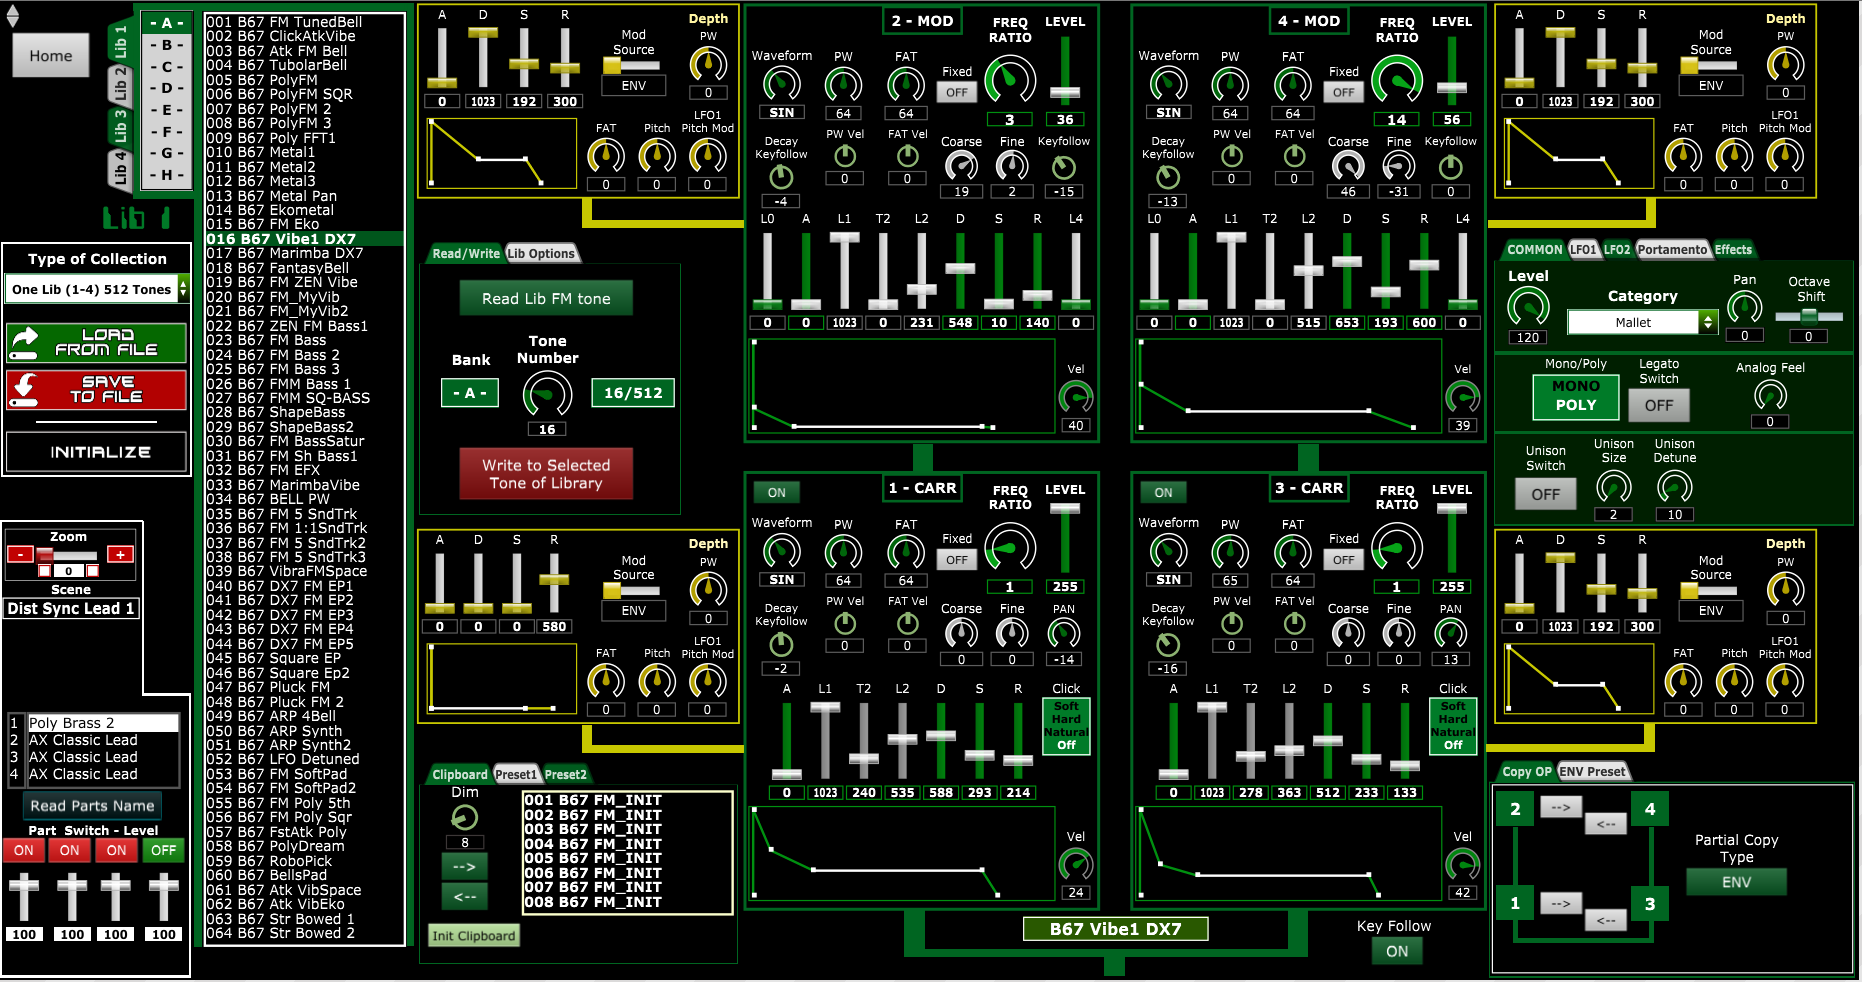
Task: Click the Read Lib FM tone button
Action: point(546,298)
